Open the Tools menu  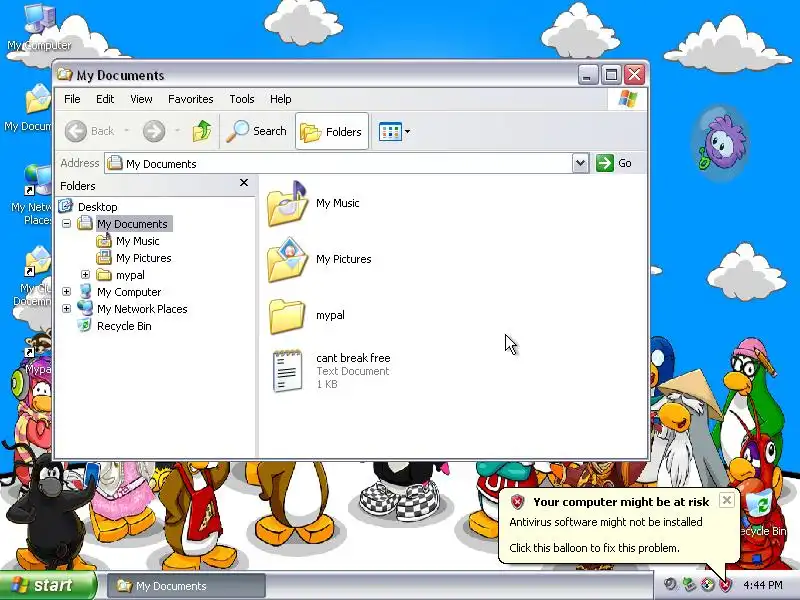[242, 99]
